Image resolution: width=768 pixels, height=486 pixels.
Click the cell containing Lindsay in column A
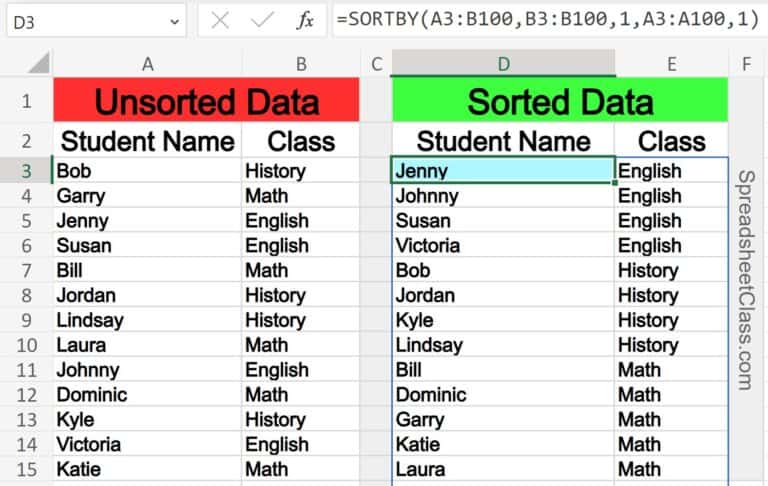pyautogui.click(x=147, y=320)
